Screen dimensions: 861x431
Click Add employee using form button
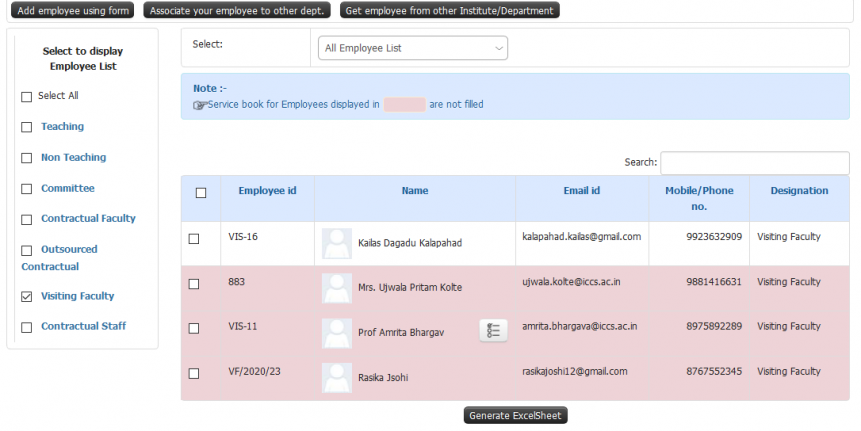coord(72,10)
